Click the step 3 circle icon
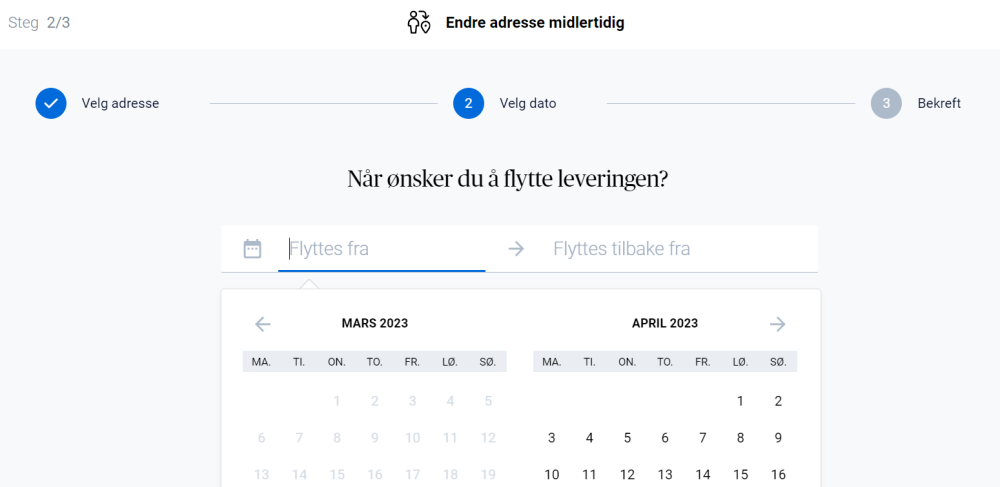Screen dimensions: 1000x487 pos(886,103)
